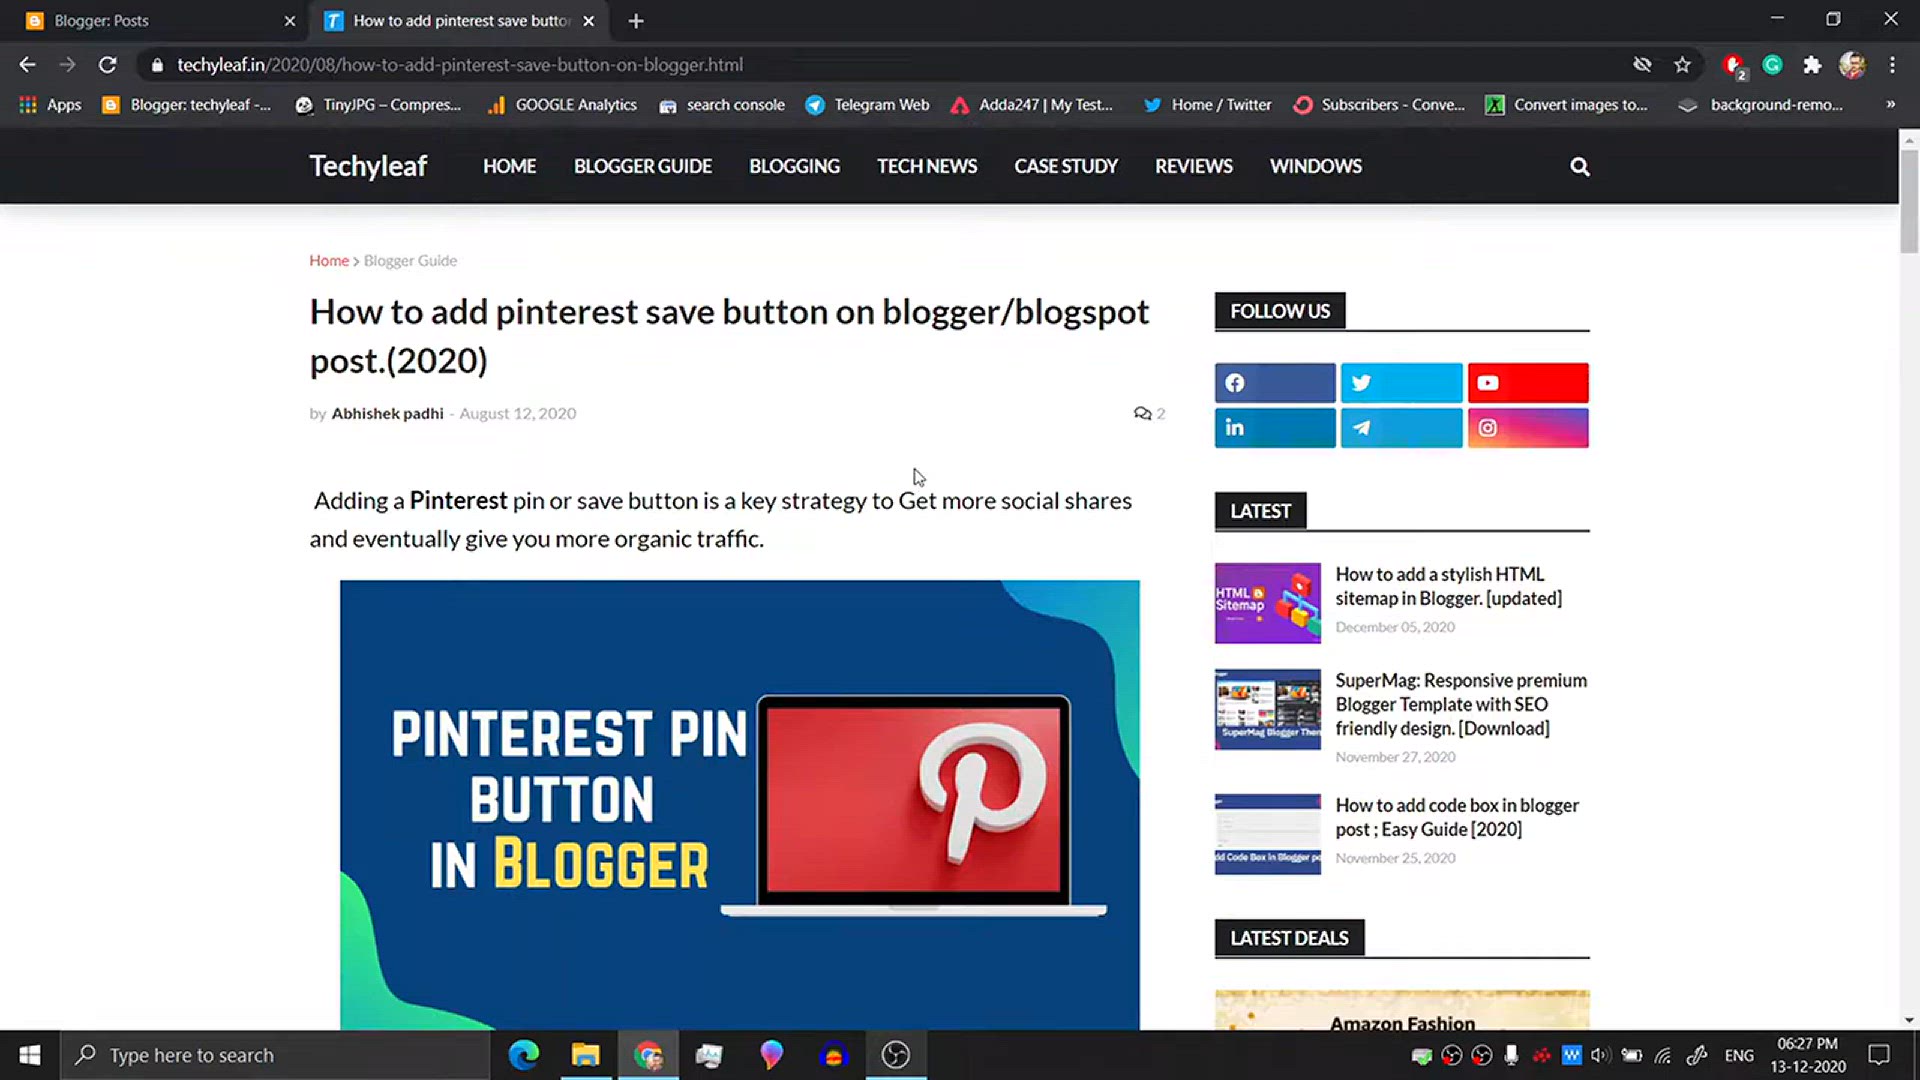Open Windows Start menu

(x=30, y=1055)
